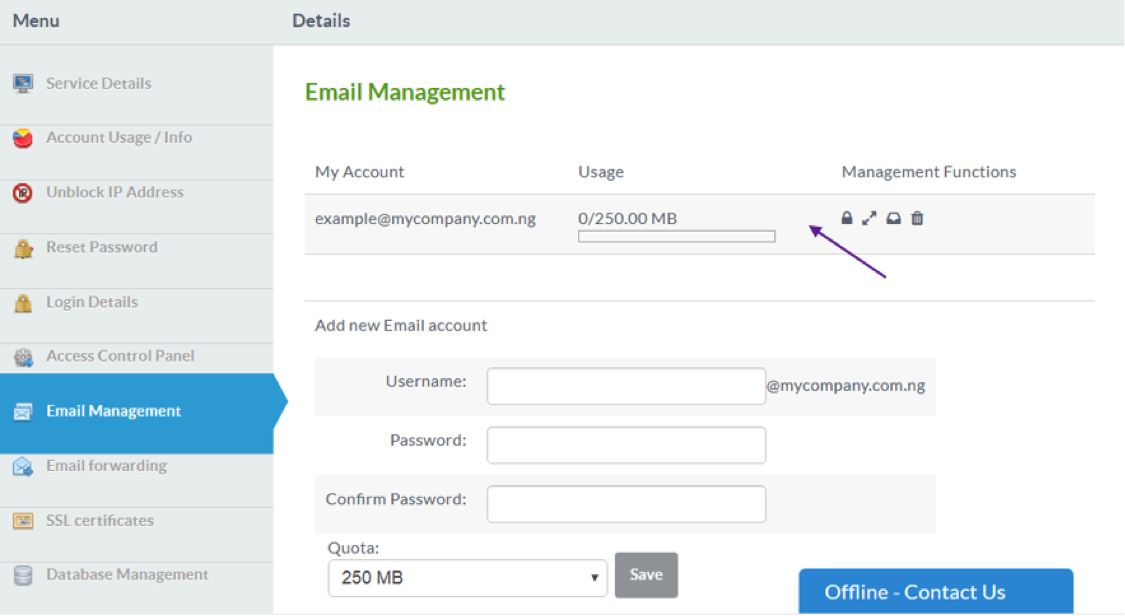Click the certificate icon beside SSL certificates
This screenshot has height=616, width=1125.
pyautogui.click(x=23, y=521)
